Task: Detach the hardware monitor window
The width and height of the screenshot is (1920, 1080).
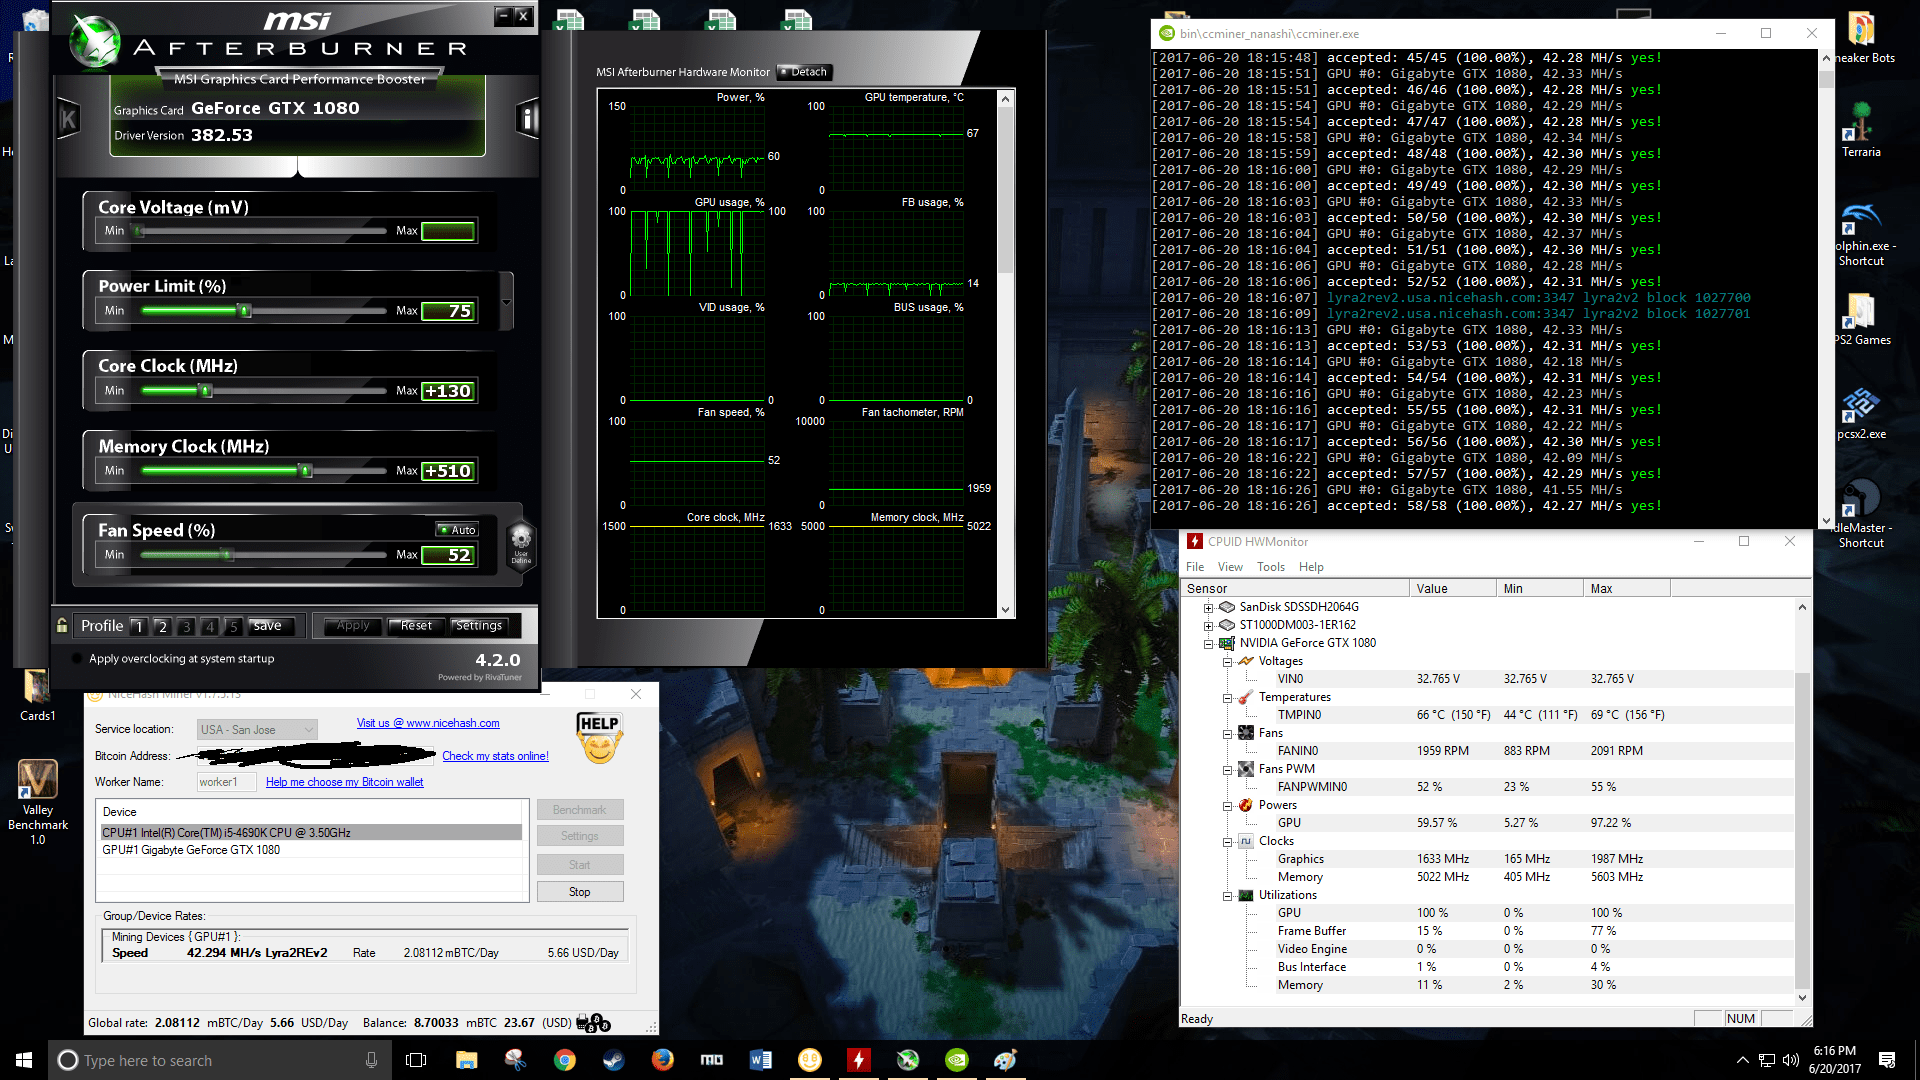Action: tap(804, 72)
